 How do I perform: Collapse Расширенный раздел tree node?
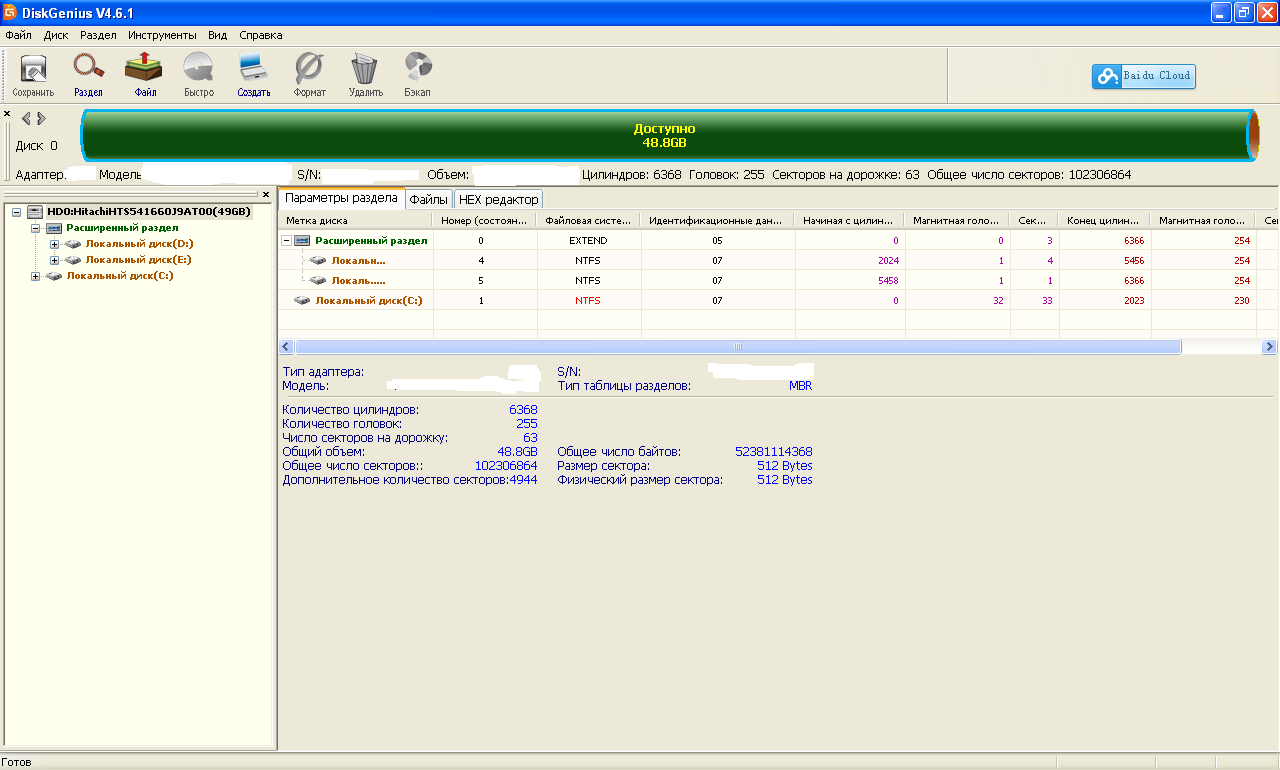[35, 228]
